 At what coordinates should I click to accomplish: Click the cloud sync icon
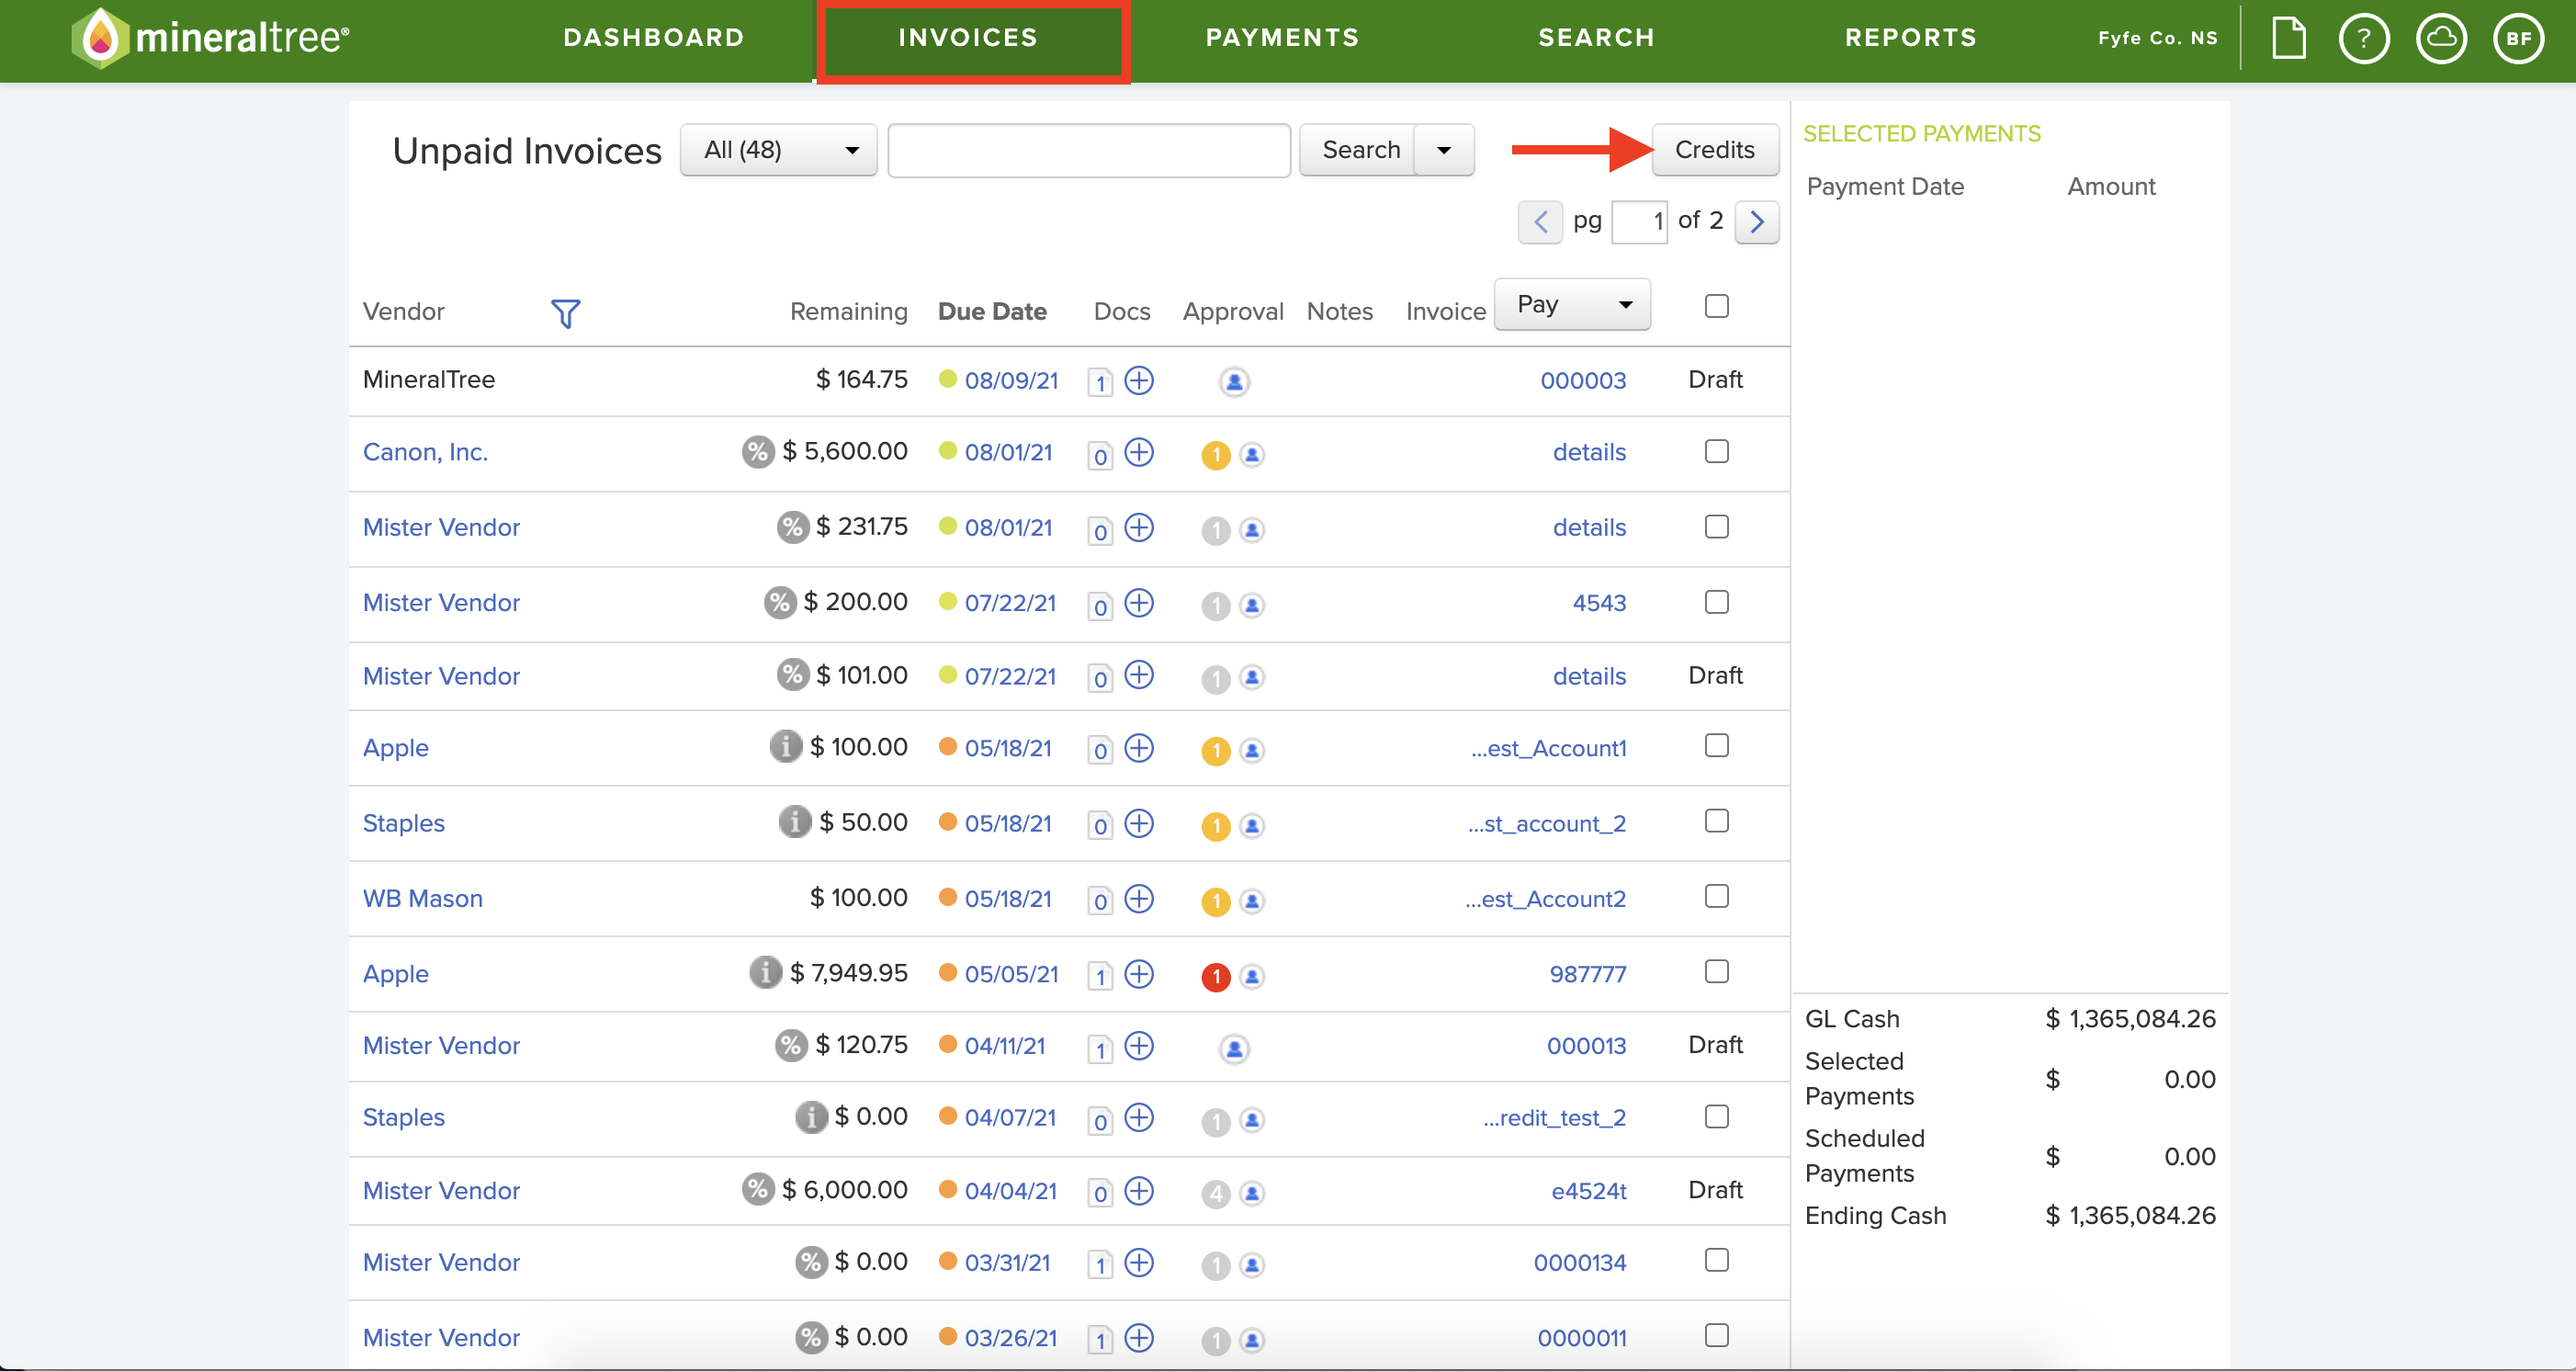(x=2441, y=39)
